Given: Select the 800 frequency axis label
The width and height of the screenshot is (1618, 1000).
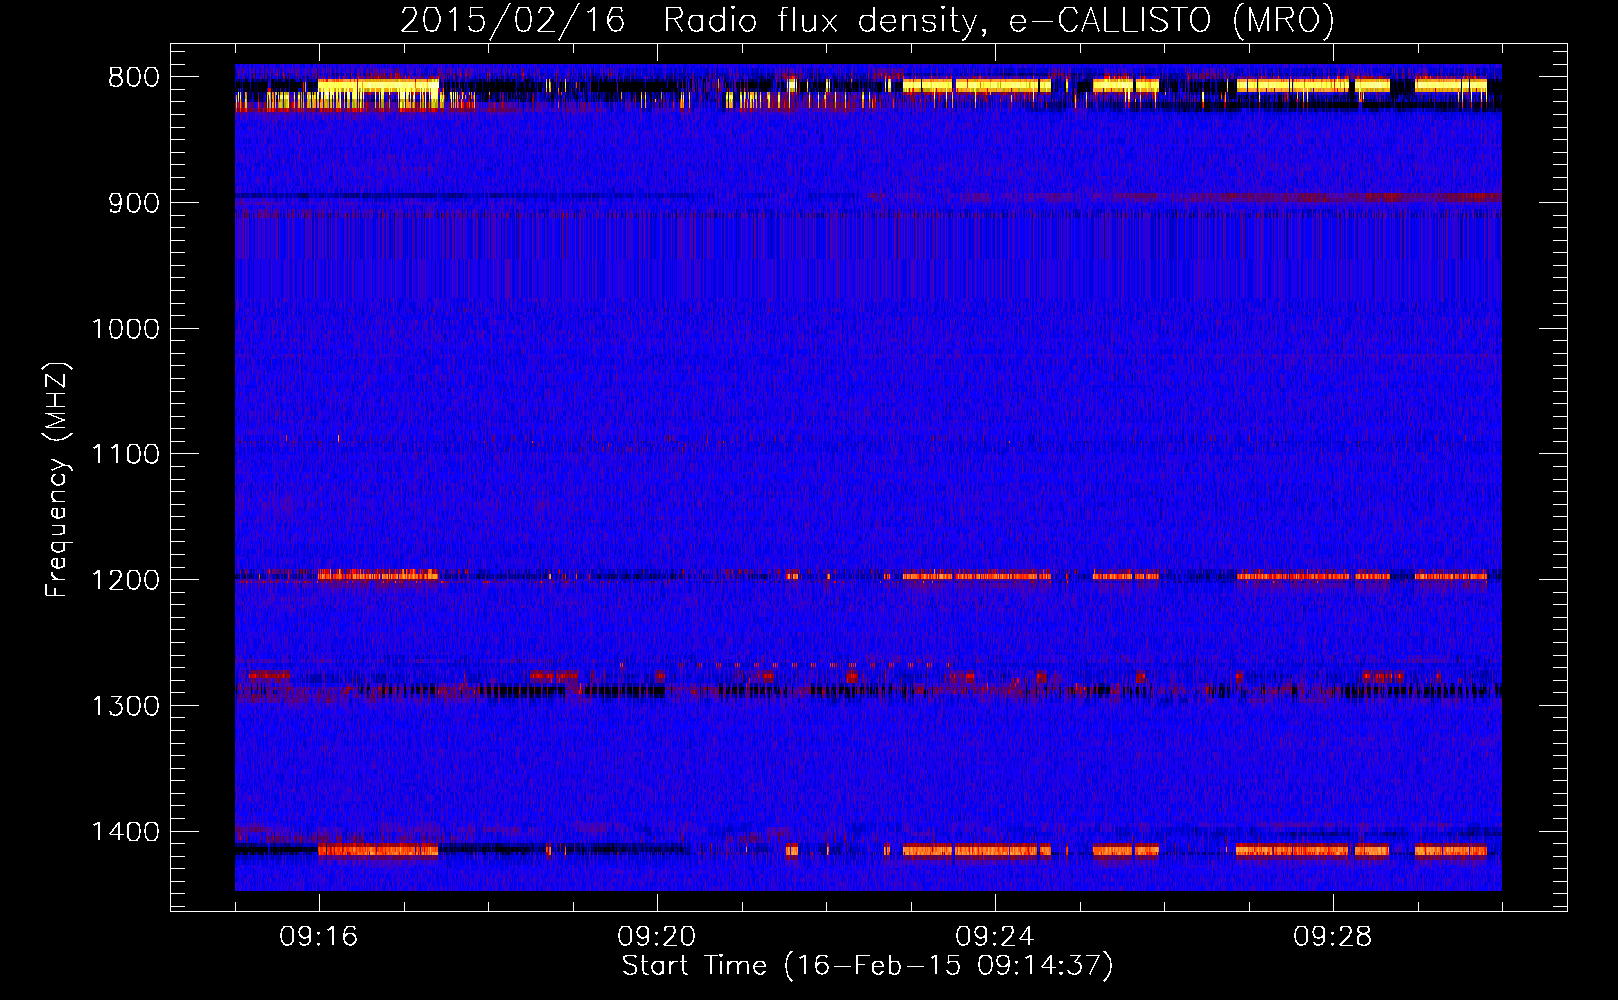Looking at the screenshot, I should click(134, 78).
